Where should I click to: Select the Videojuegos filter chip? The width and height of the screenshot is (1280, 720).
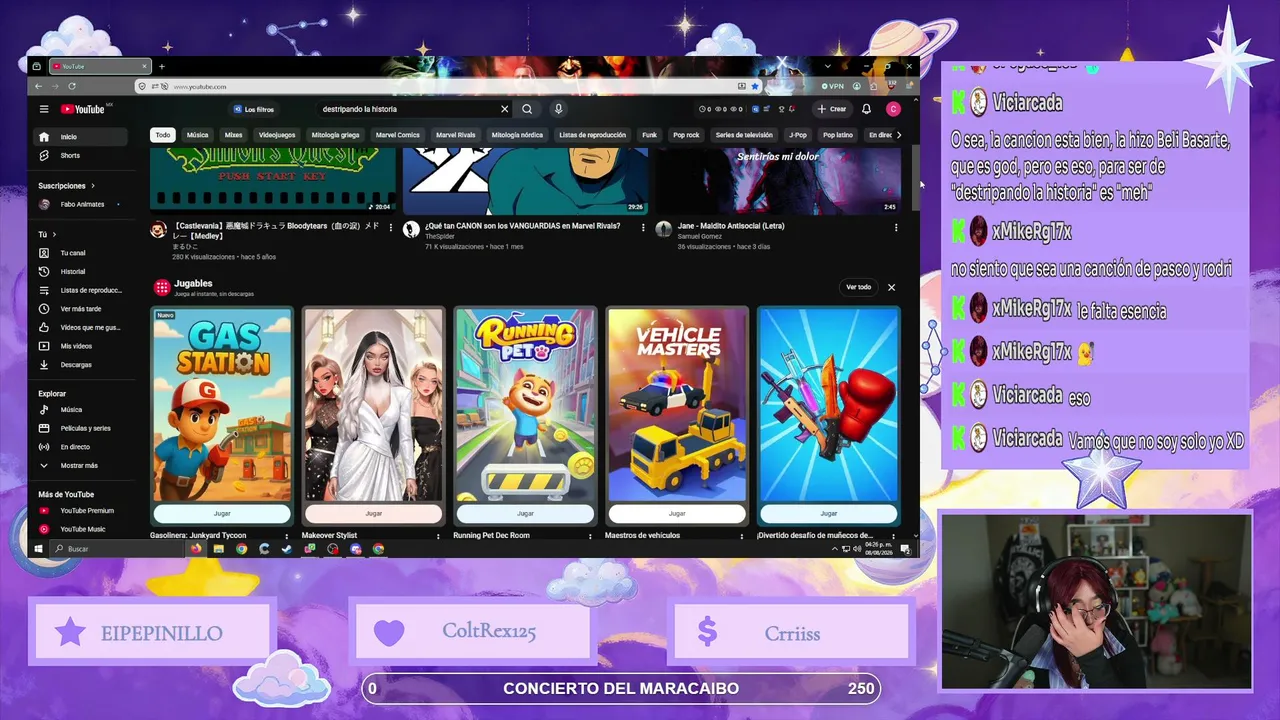click(277, 135)
